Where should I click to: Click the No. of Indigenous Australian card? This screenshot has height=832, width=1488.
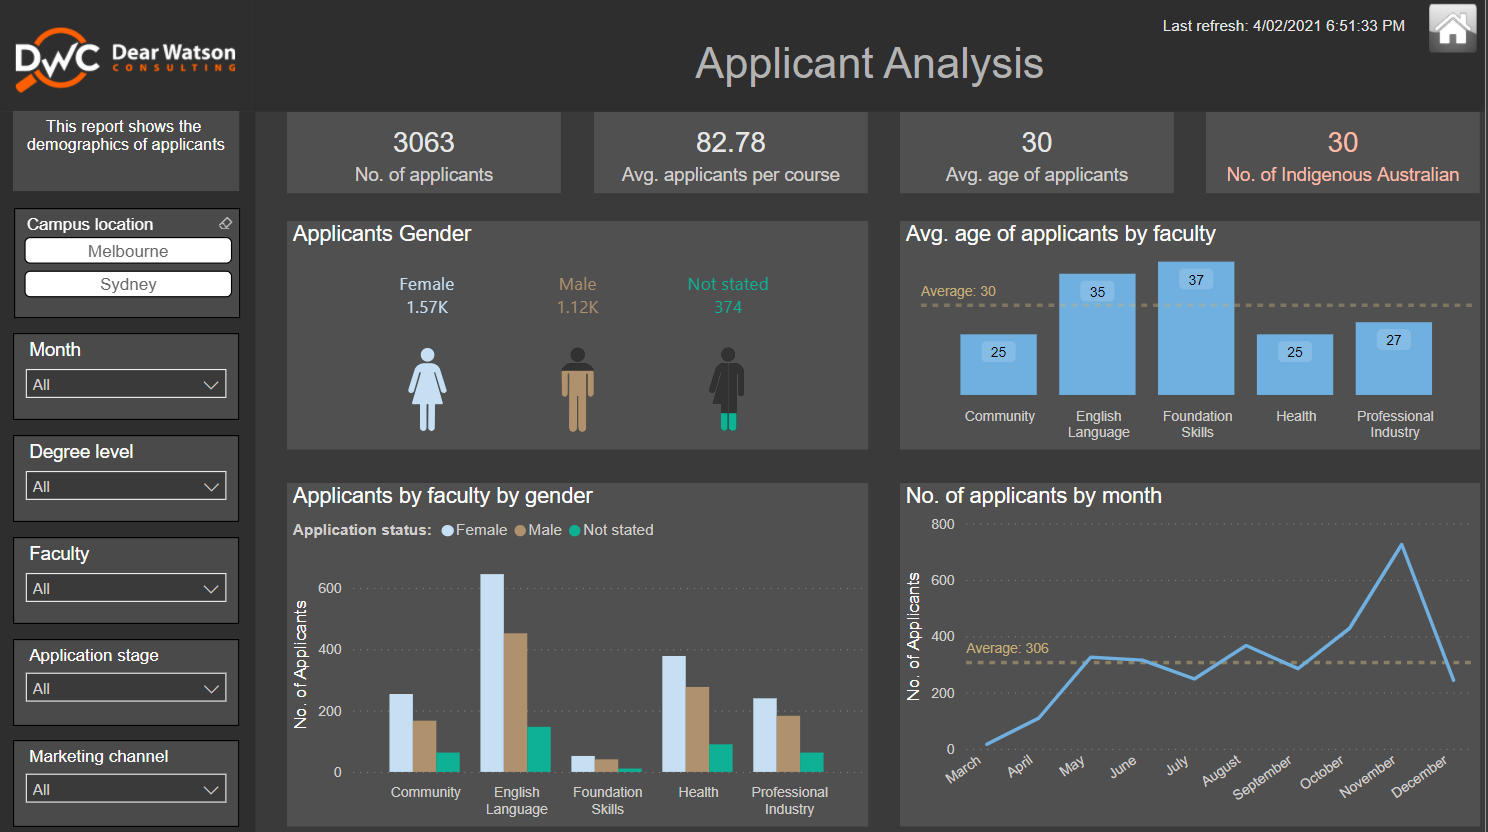click(1342, 152)
